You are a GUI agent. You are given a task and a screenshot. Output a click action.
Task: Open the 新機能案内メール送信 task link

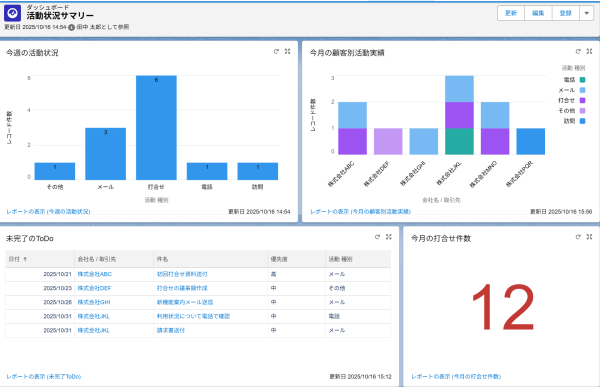(185, 302)
